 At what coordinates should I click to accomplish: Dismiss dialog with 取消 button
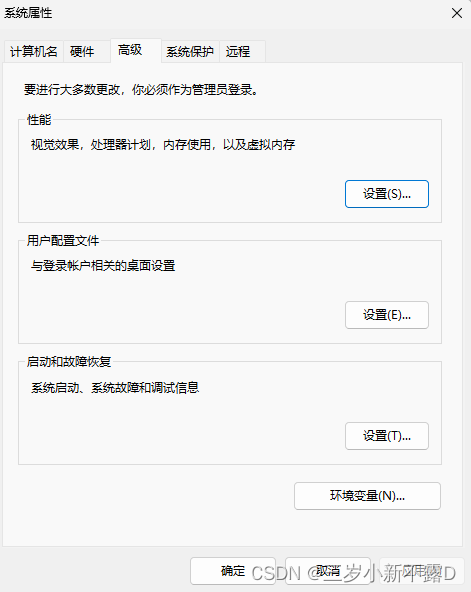pyautogui.click(x=328, y=571)
